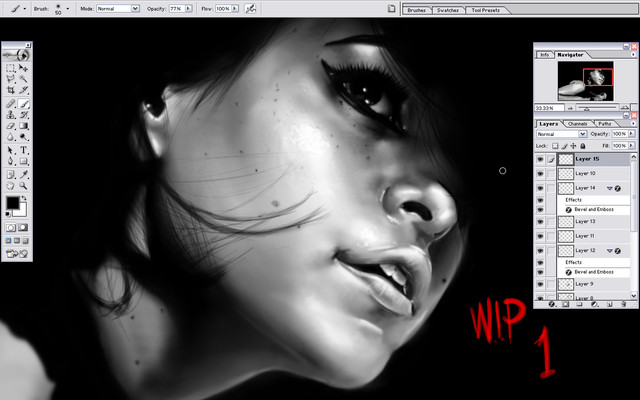Select the Zoom tool
Viewport: 640px width, 400px height.
tap(23, 186)
